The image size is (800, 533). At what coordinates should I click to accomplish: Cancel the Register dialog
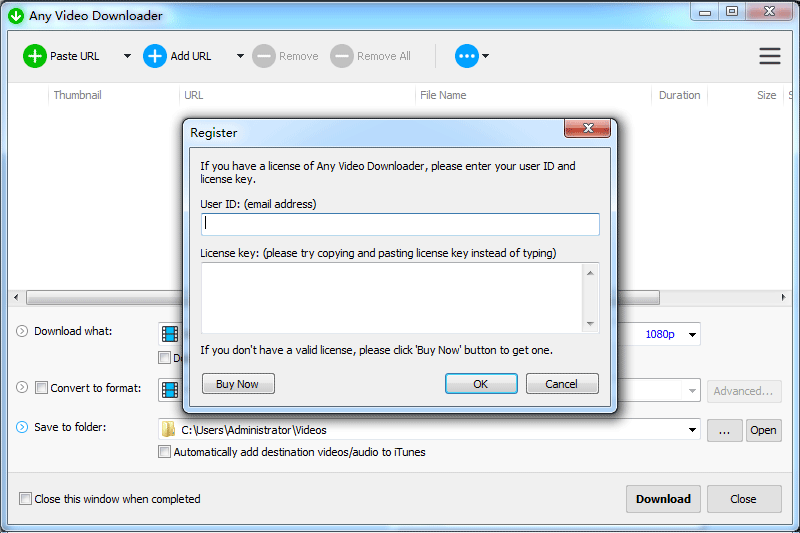click(x=562, y=384)
